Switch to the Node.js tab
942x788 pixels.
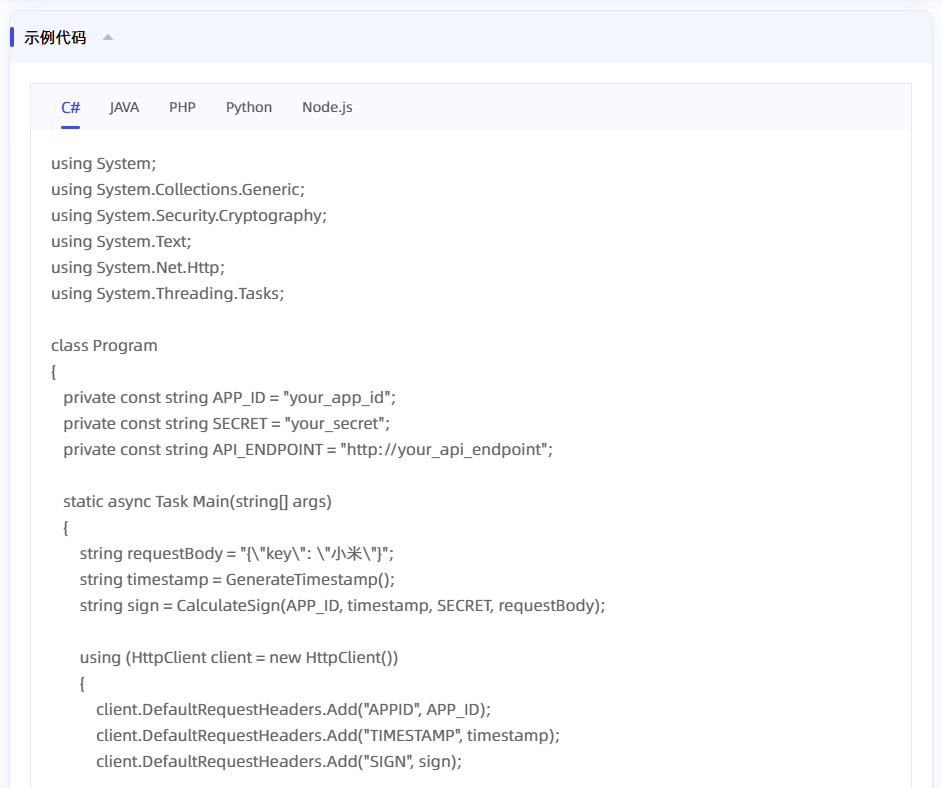click(327, 107)
